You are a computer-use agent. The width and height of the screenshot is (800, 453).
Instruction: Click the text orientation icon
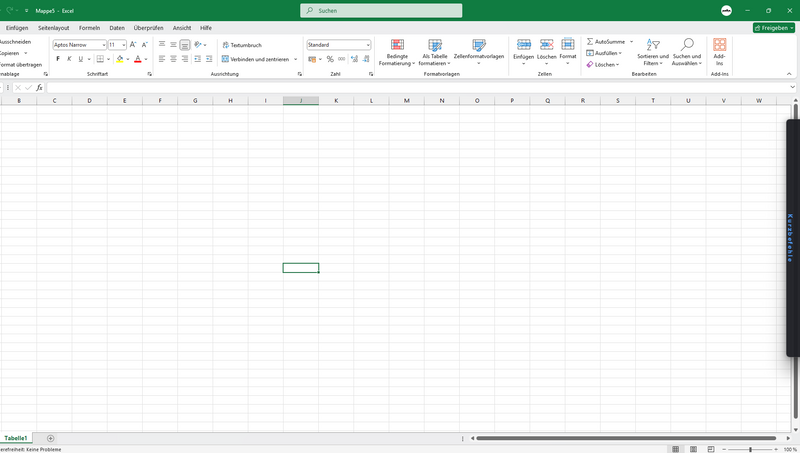coord(198,45)
